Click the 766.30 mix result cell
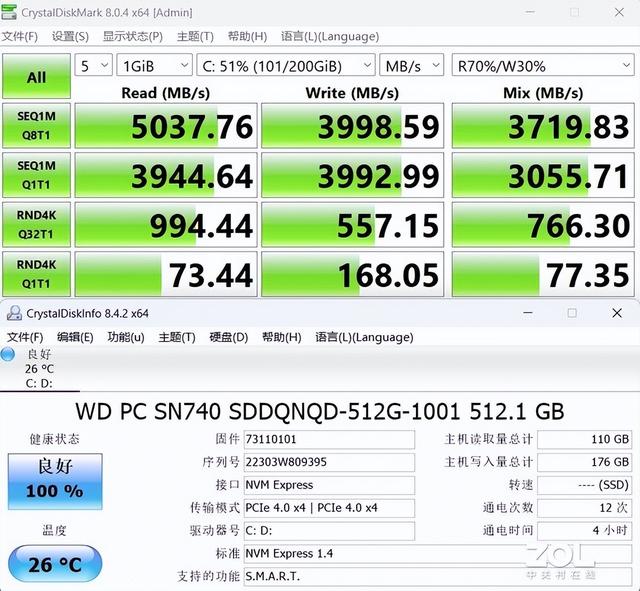 (543, 224)
